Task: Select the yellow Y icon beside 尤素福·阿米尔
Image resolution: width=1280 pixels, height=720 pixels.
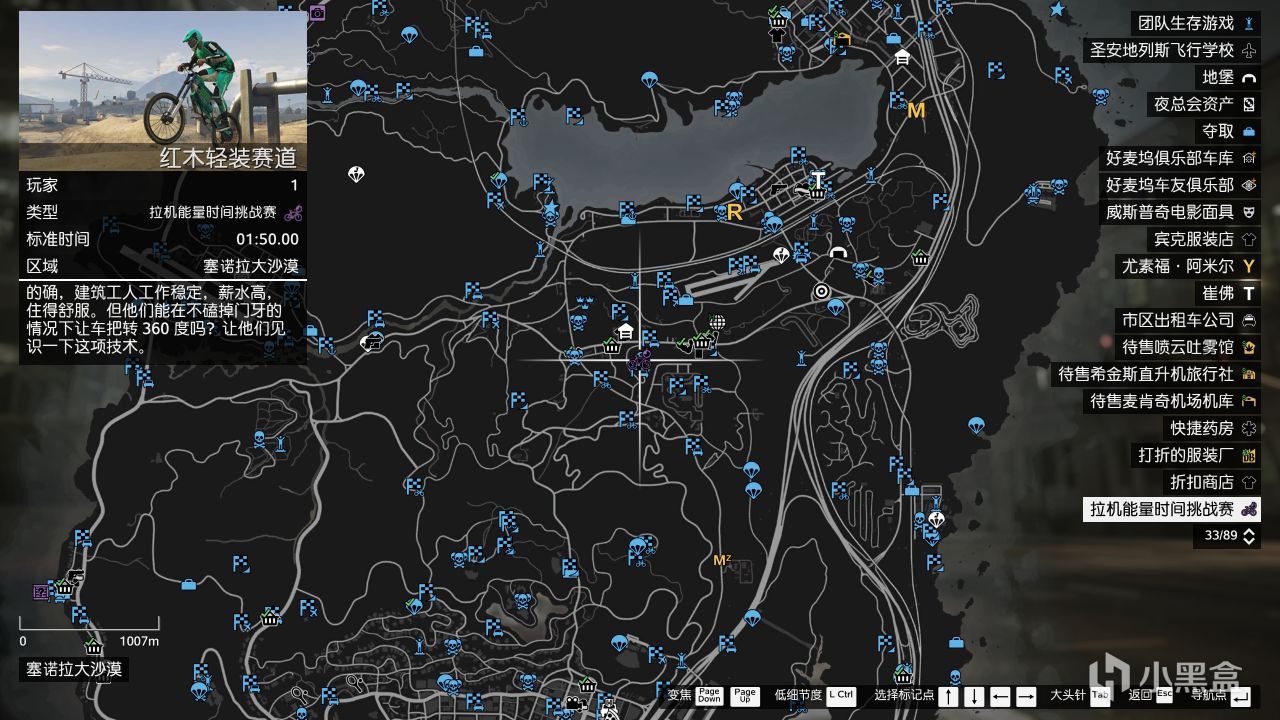Action: (x=1248, y=266)
